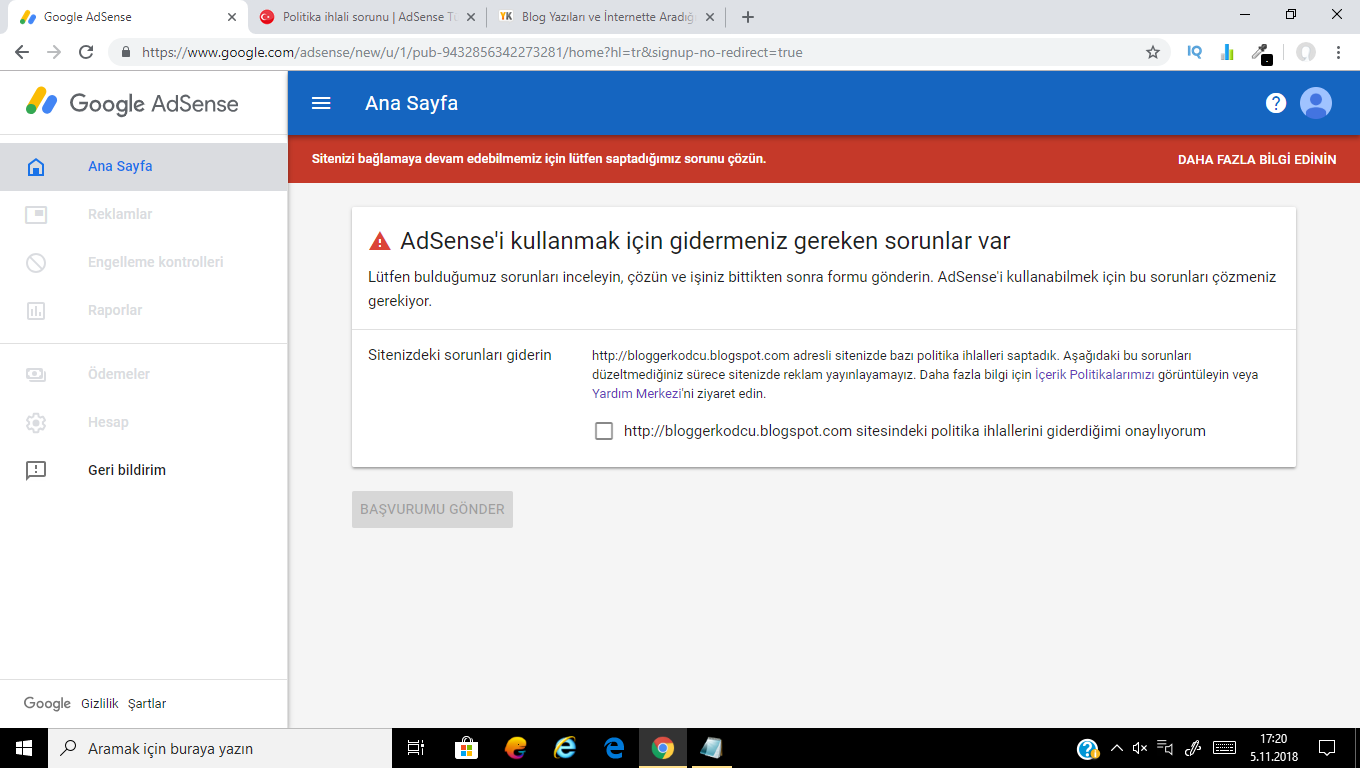
Task: Open the Chrome profile avatar
Action: (x=1305, y=52)
